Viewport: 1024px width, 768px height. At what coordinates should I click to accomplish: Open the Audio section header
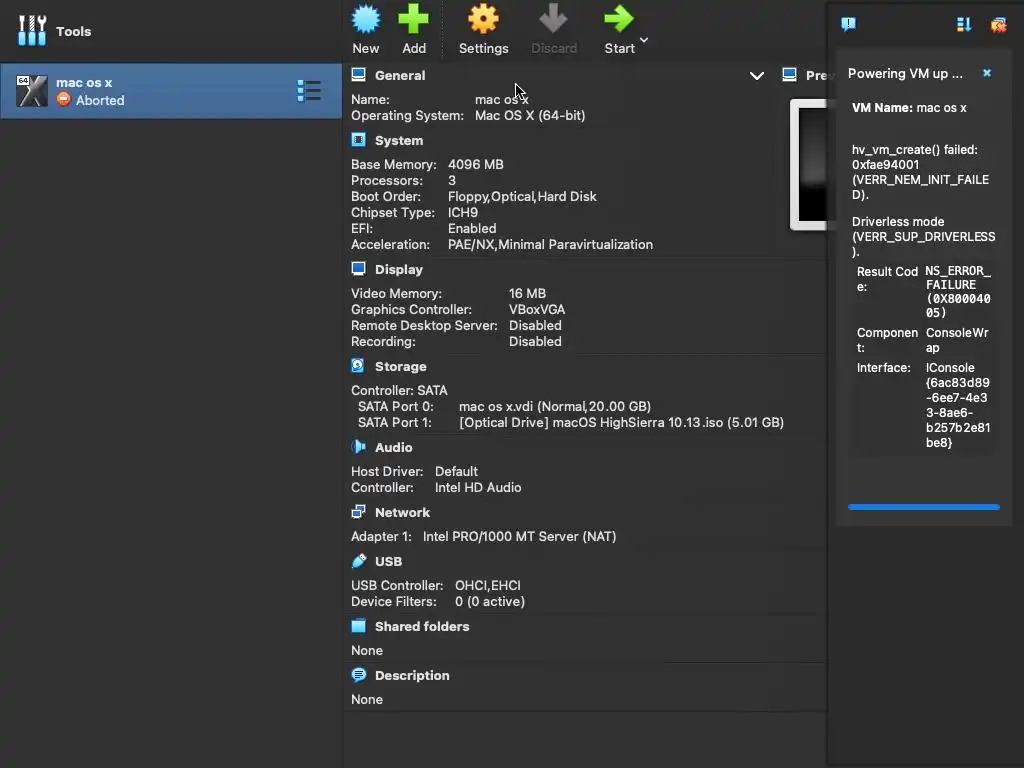tap(393, 447)
